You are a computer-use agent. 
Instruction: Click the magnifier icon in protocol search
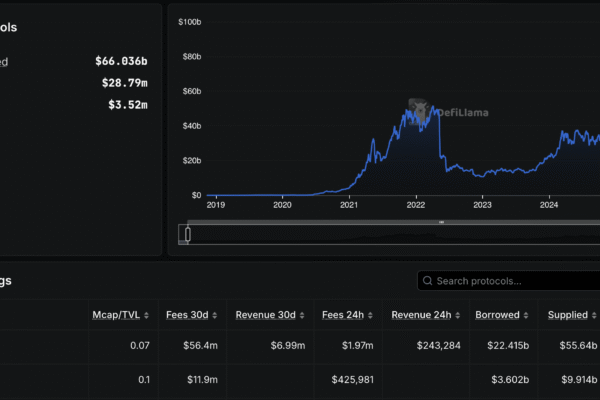point(428,281)
